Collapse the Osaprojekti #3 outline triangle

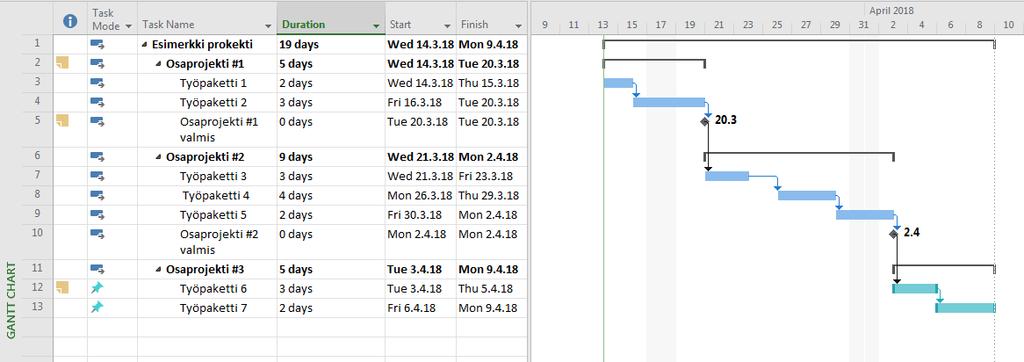pos(159,269)
